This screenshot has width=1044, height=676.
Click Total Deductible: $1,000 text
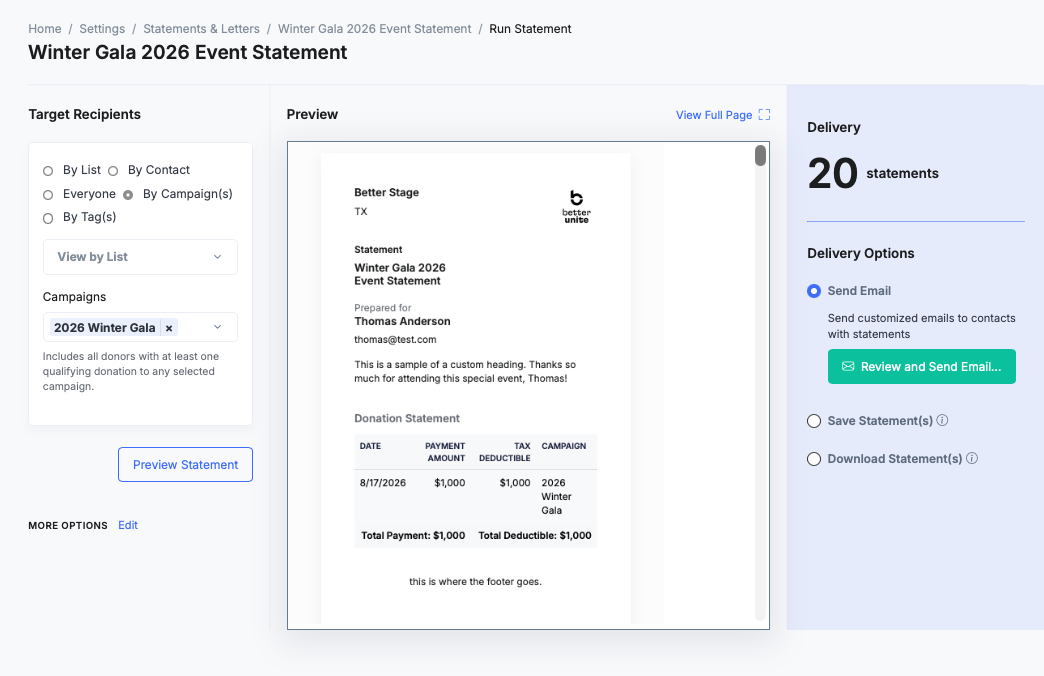(x=535, y=535)
